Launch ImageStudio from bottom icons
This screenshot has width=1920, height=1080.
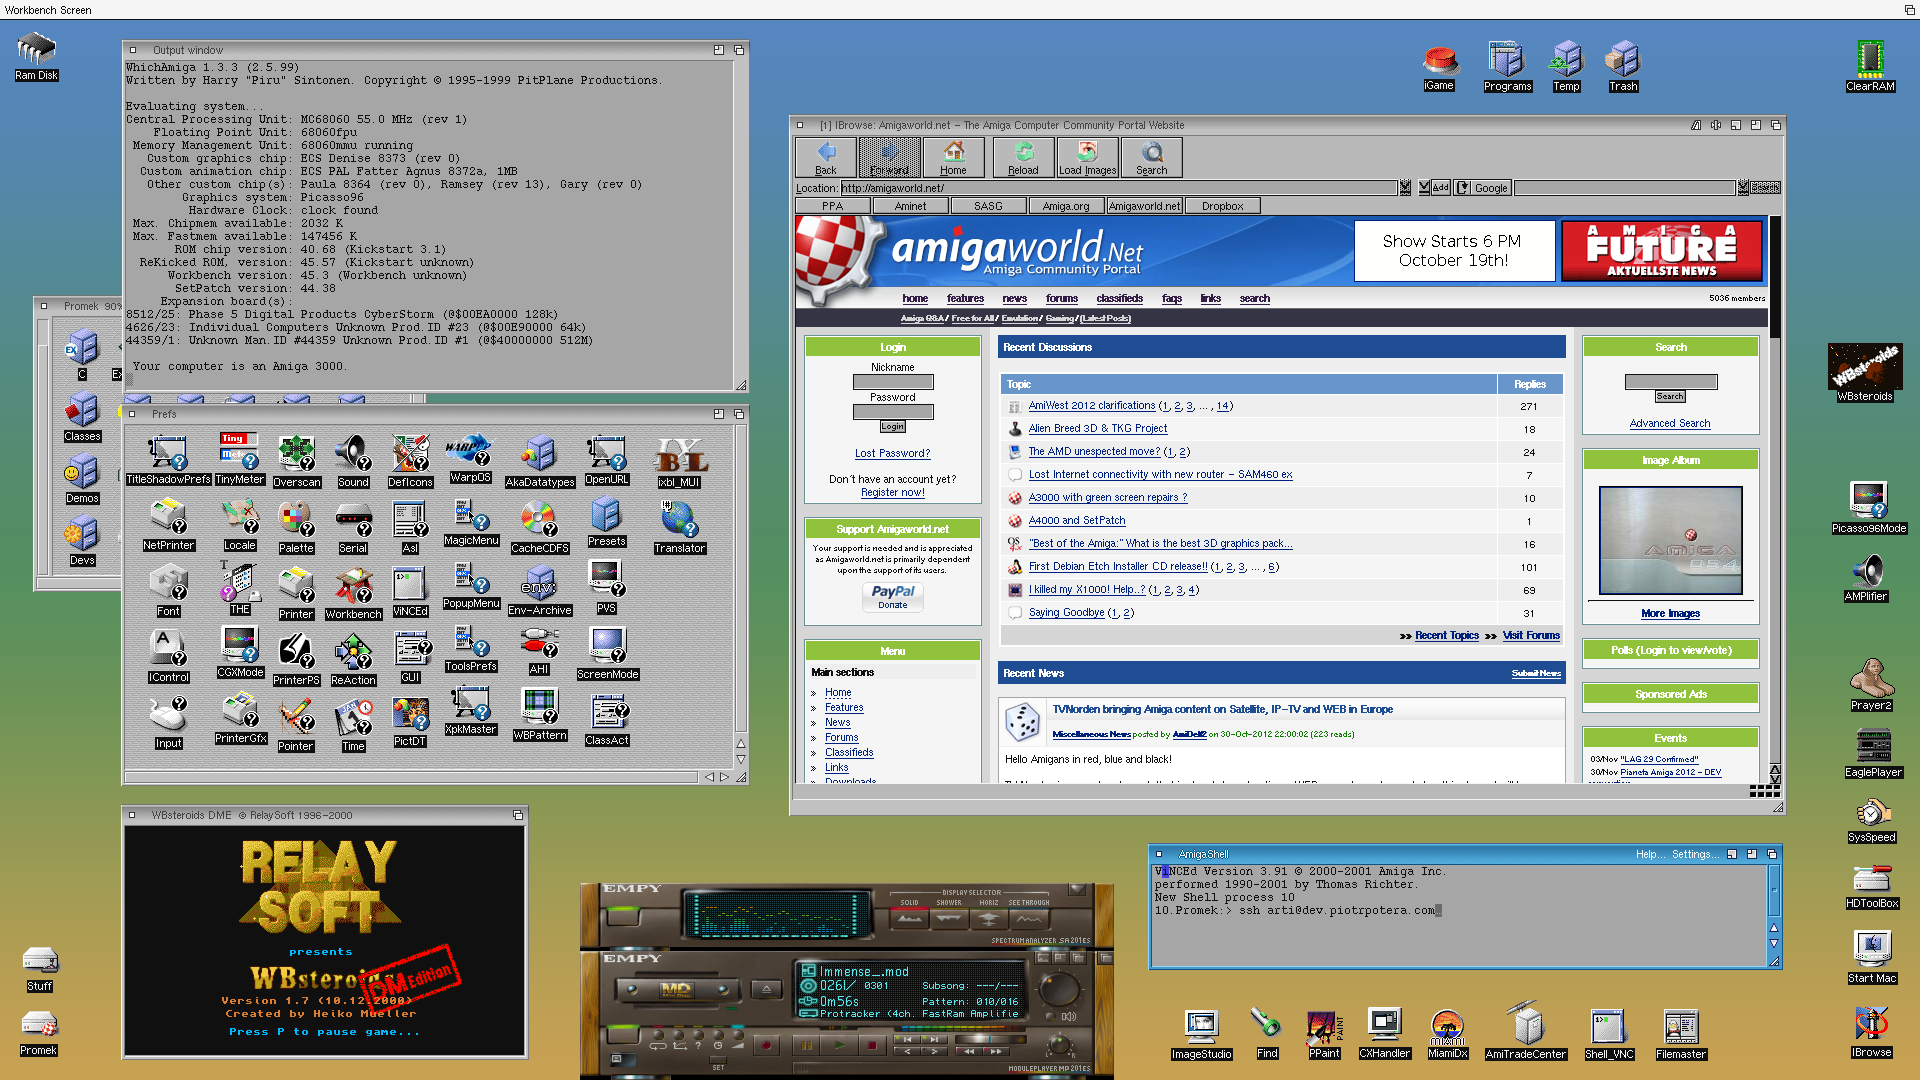pos(1201,1034)
